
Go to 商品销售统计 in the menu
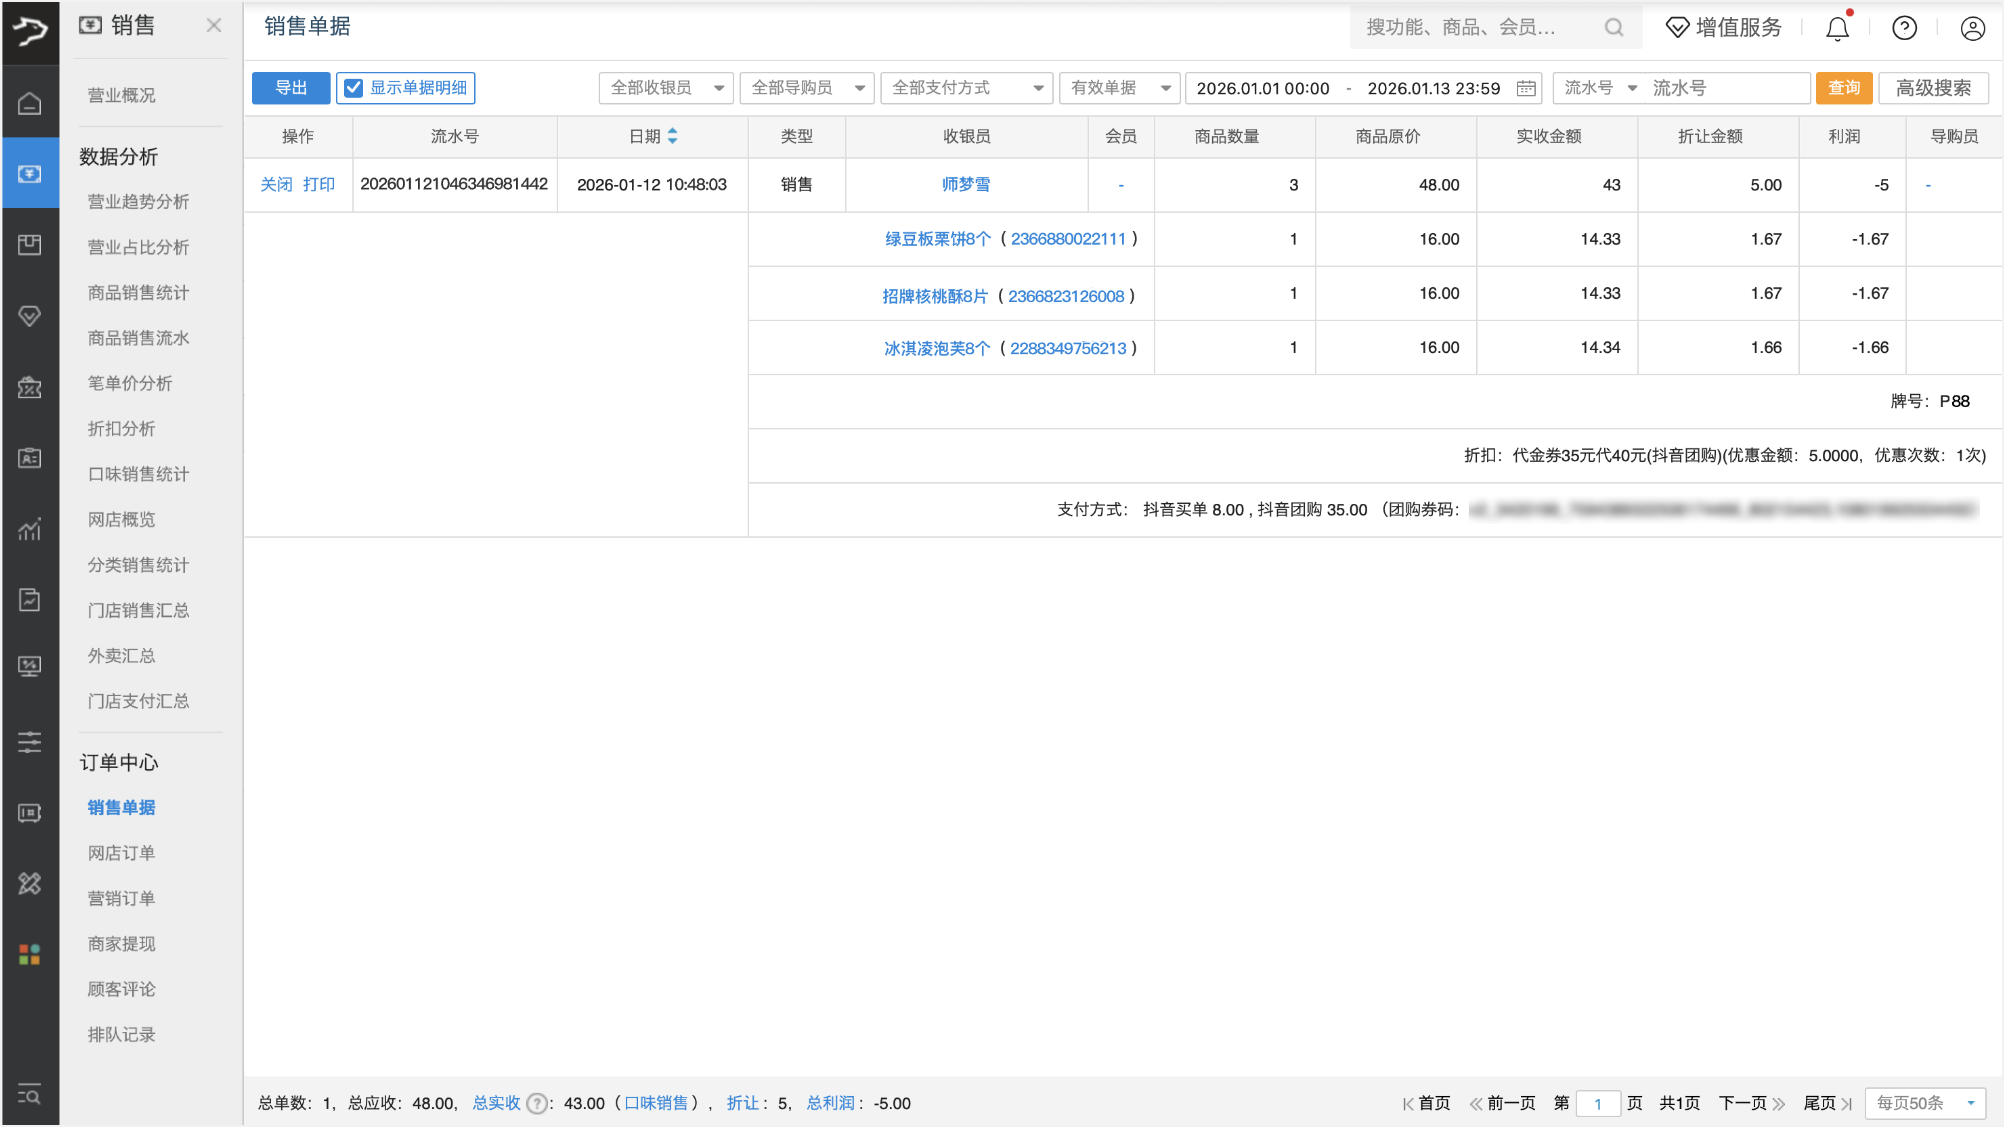click(138, 292)
